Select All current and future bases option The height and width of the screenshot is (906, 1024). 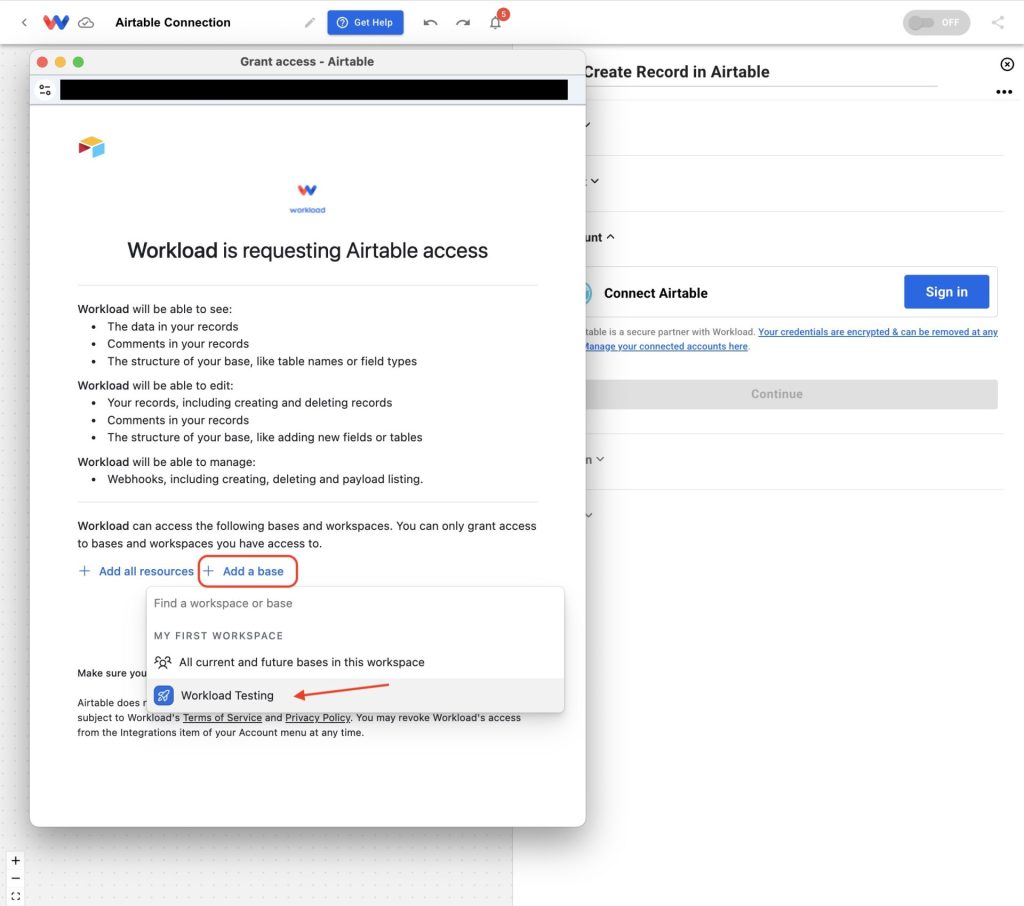coord(355,662)
